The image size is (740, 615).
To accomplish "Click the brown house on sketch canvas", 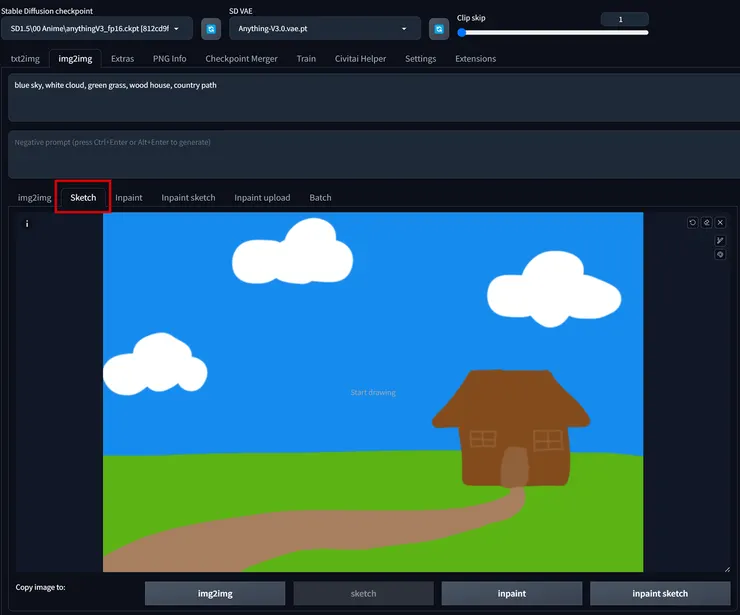I will tap(512, 428).
